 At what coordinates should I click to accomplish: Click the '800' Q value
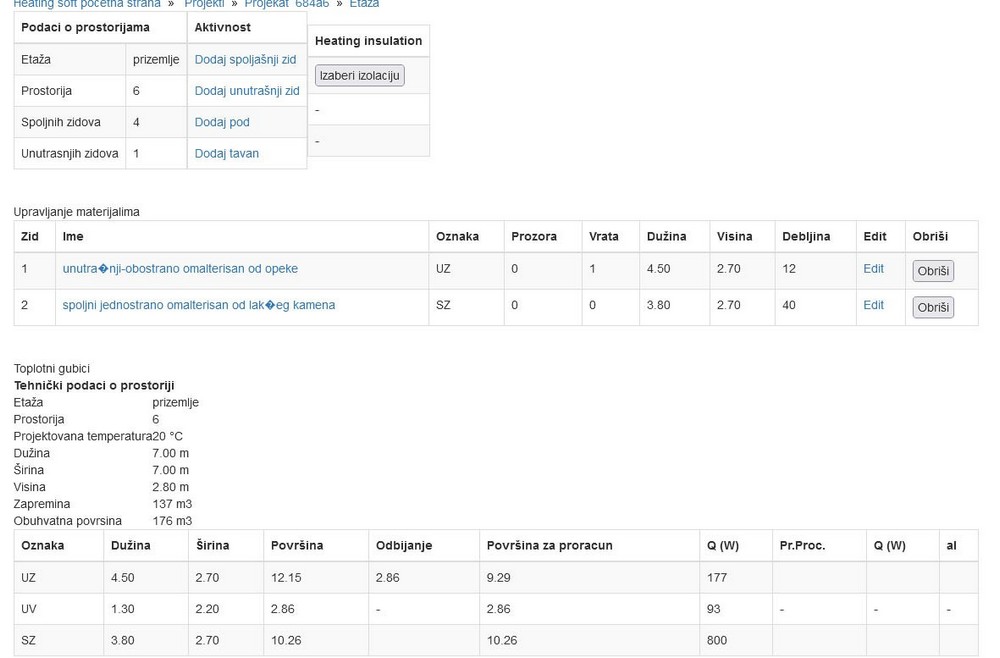pos(717,640)
